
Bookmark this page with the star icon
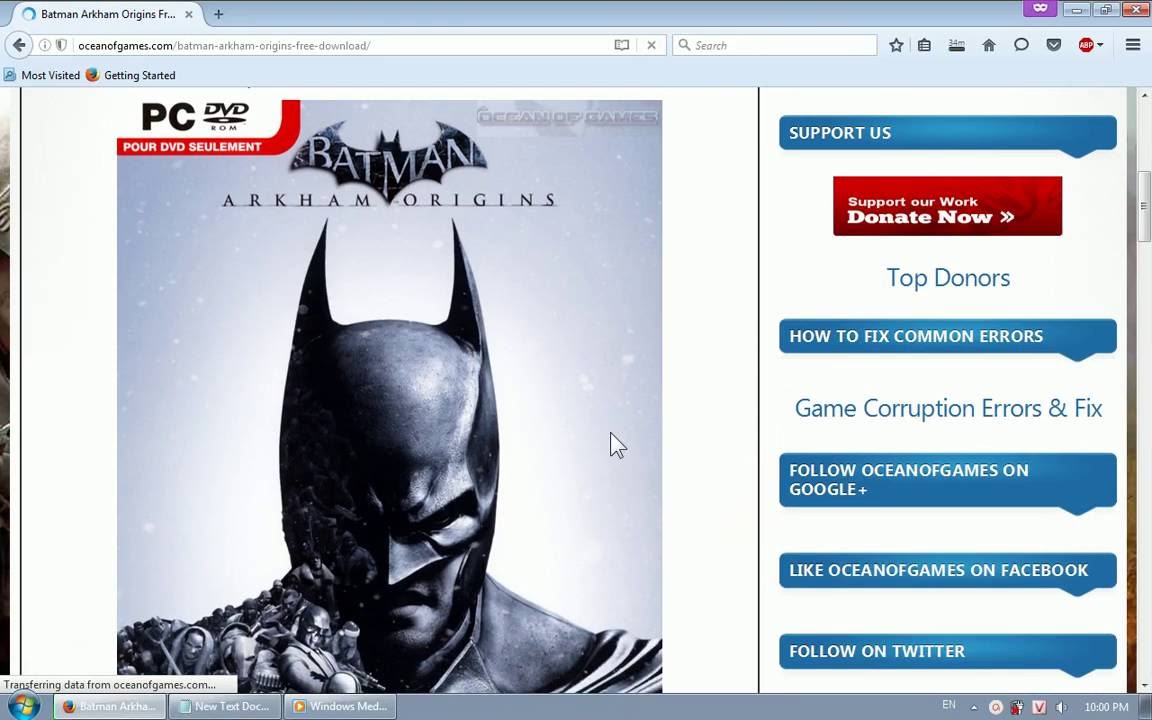(896, 46)
